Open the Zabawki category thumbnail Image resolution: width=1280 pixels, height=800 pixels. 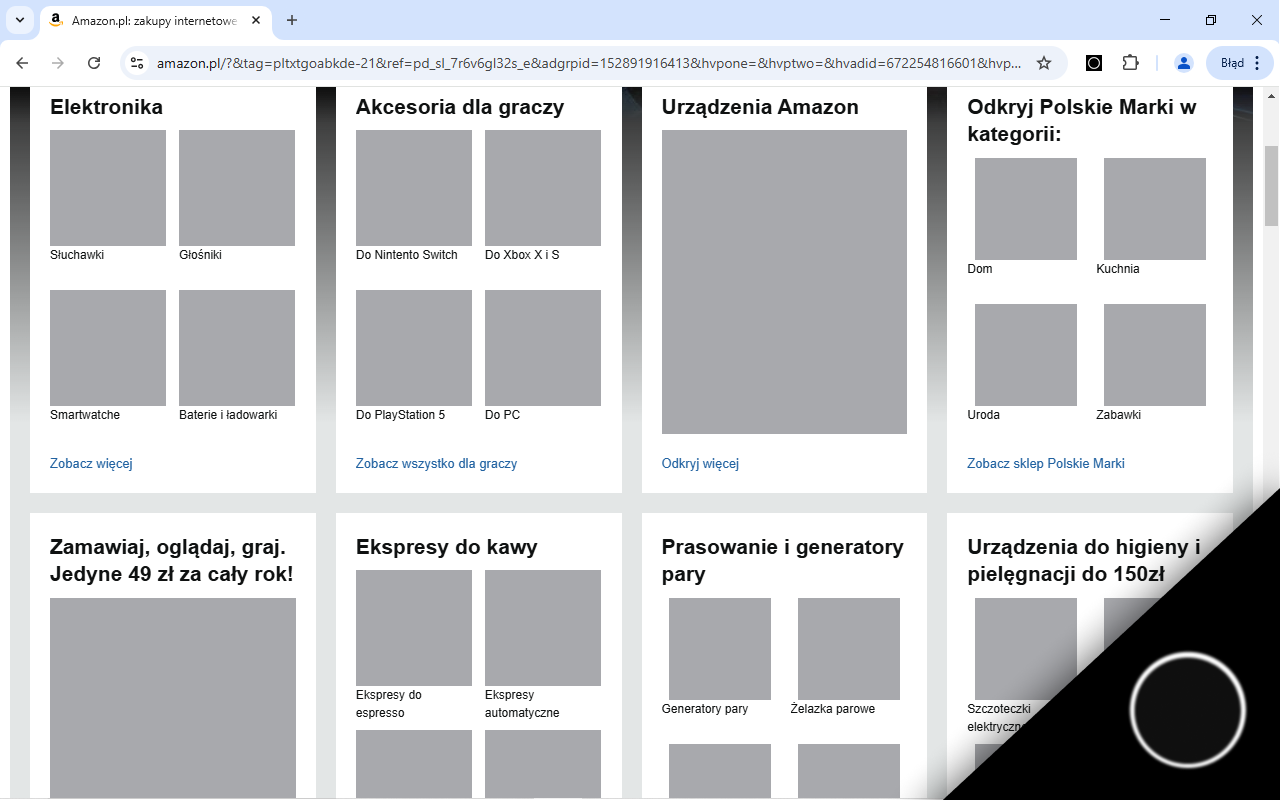tap(1155, 355)
